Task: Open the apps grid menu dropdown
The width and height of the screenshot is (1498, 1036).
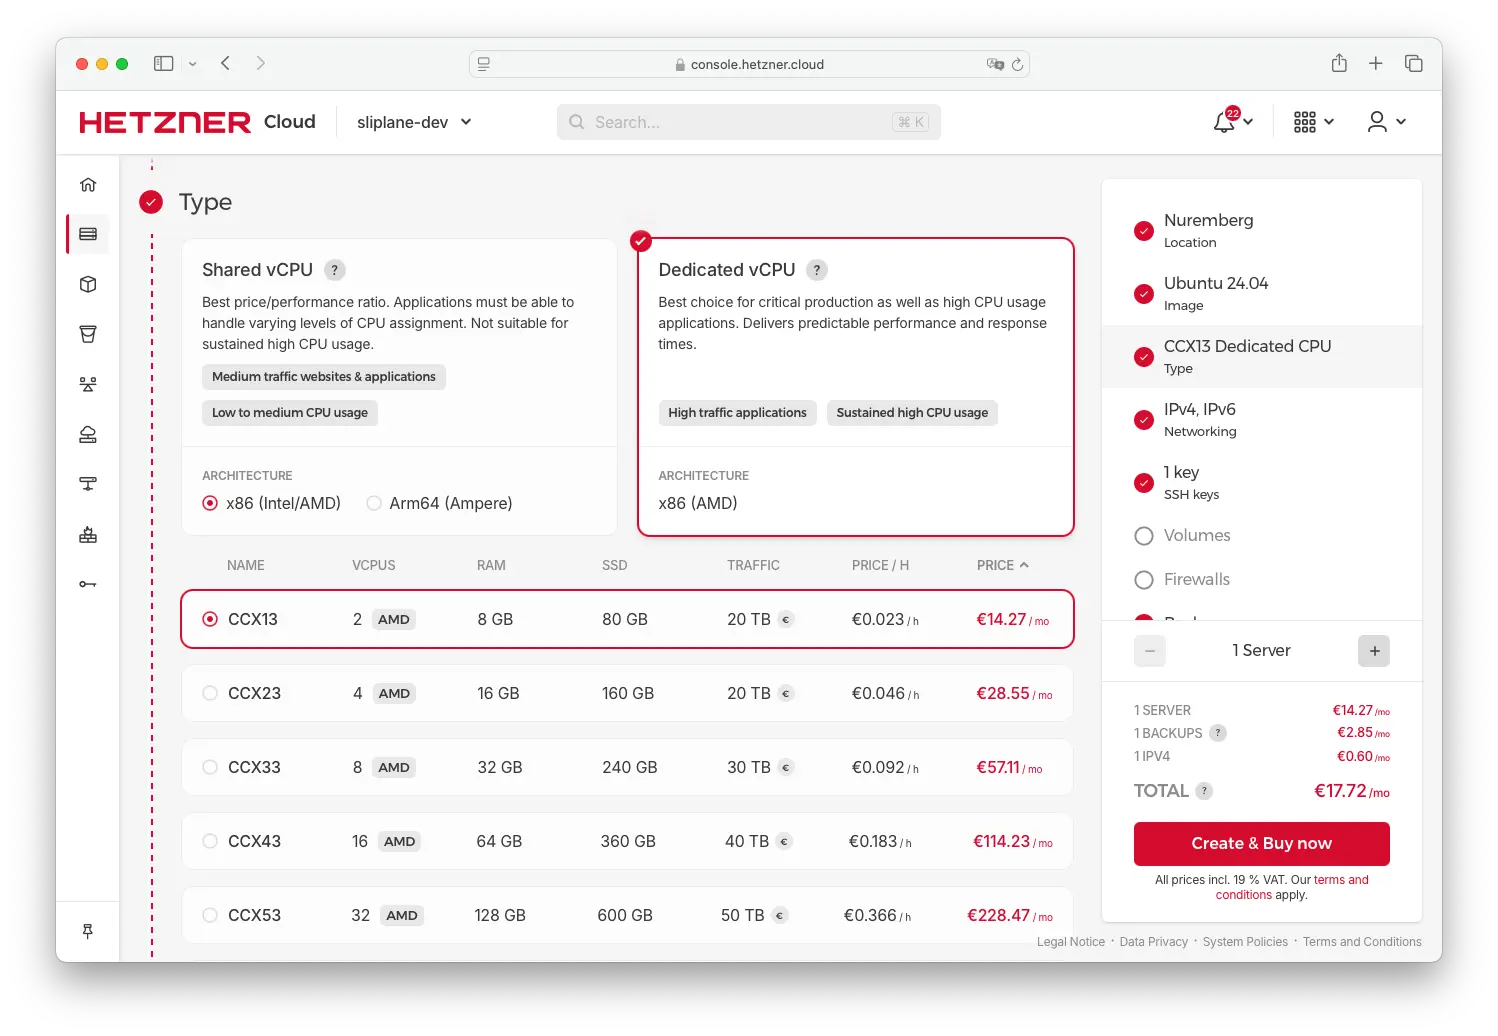Action: (x=1313, y=122)
